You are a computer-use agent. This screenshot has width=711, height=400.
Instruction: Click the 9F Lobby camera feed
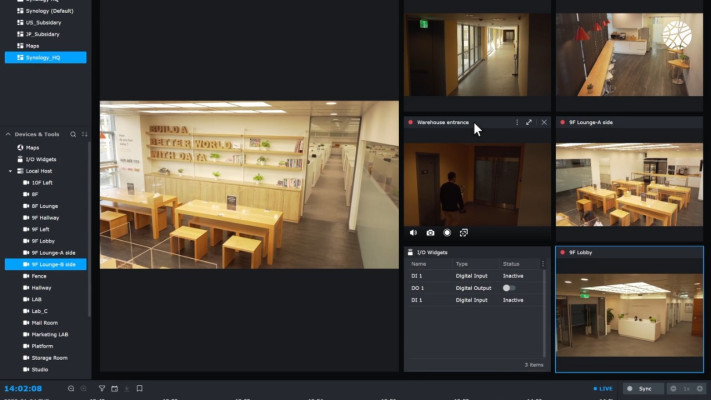[629, 315]
